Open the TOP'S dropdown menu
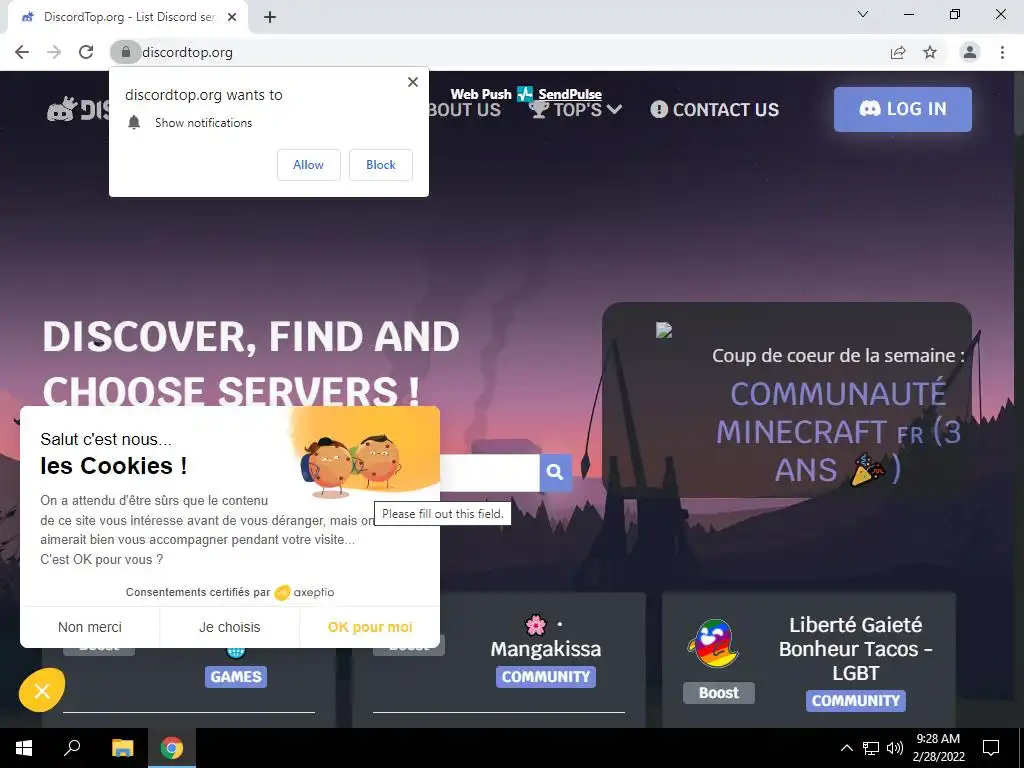The image size is (1024, 768). pos(575,110)
